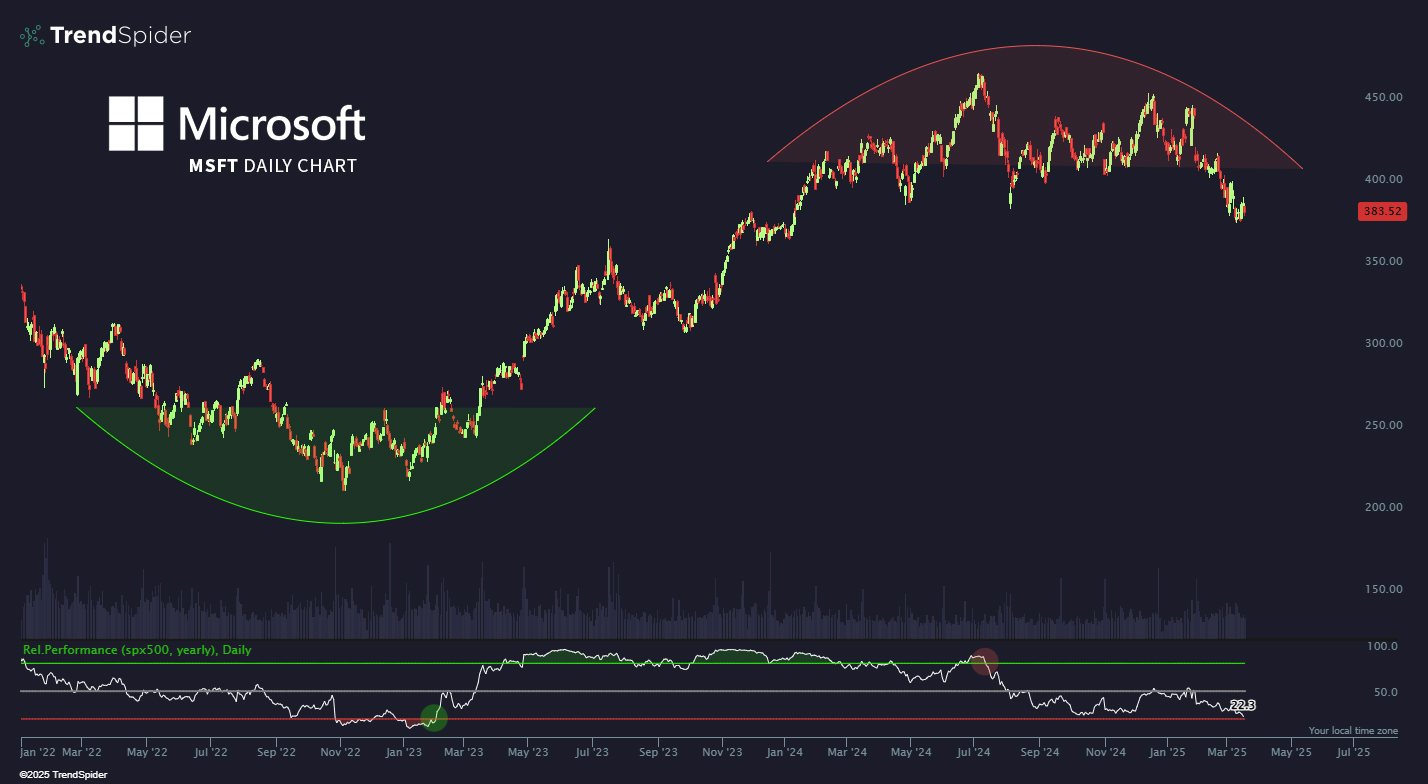
Task: Click the Mar '22 date label
Action: tap(83, 751)
